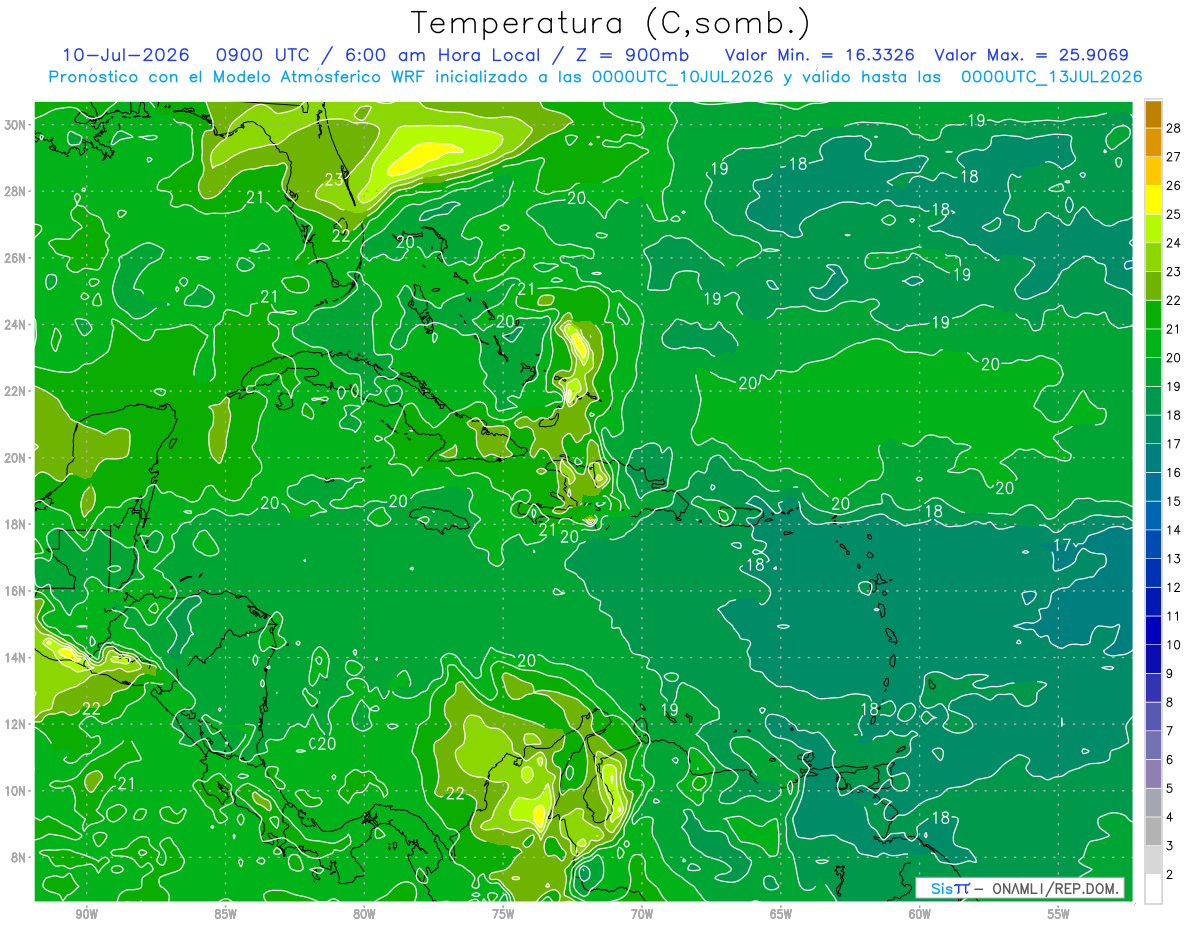Click the legend scale label '16'
Image resolution: width=1200 pixels, height=927 pixels.
[1174, 472]
